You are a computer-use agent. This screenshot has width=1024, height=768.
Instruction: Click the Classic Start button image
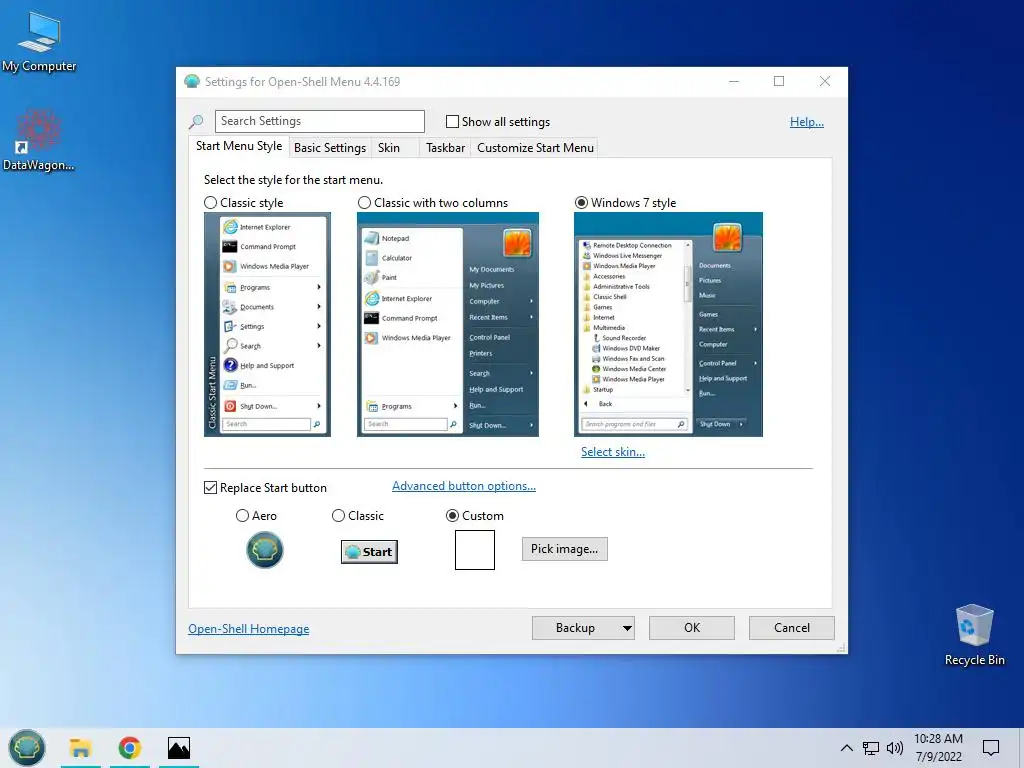coord(369,552)
